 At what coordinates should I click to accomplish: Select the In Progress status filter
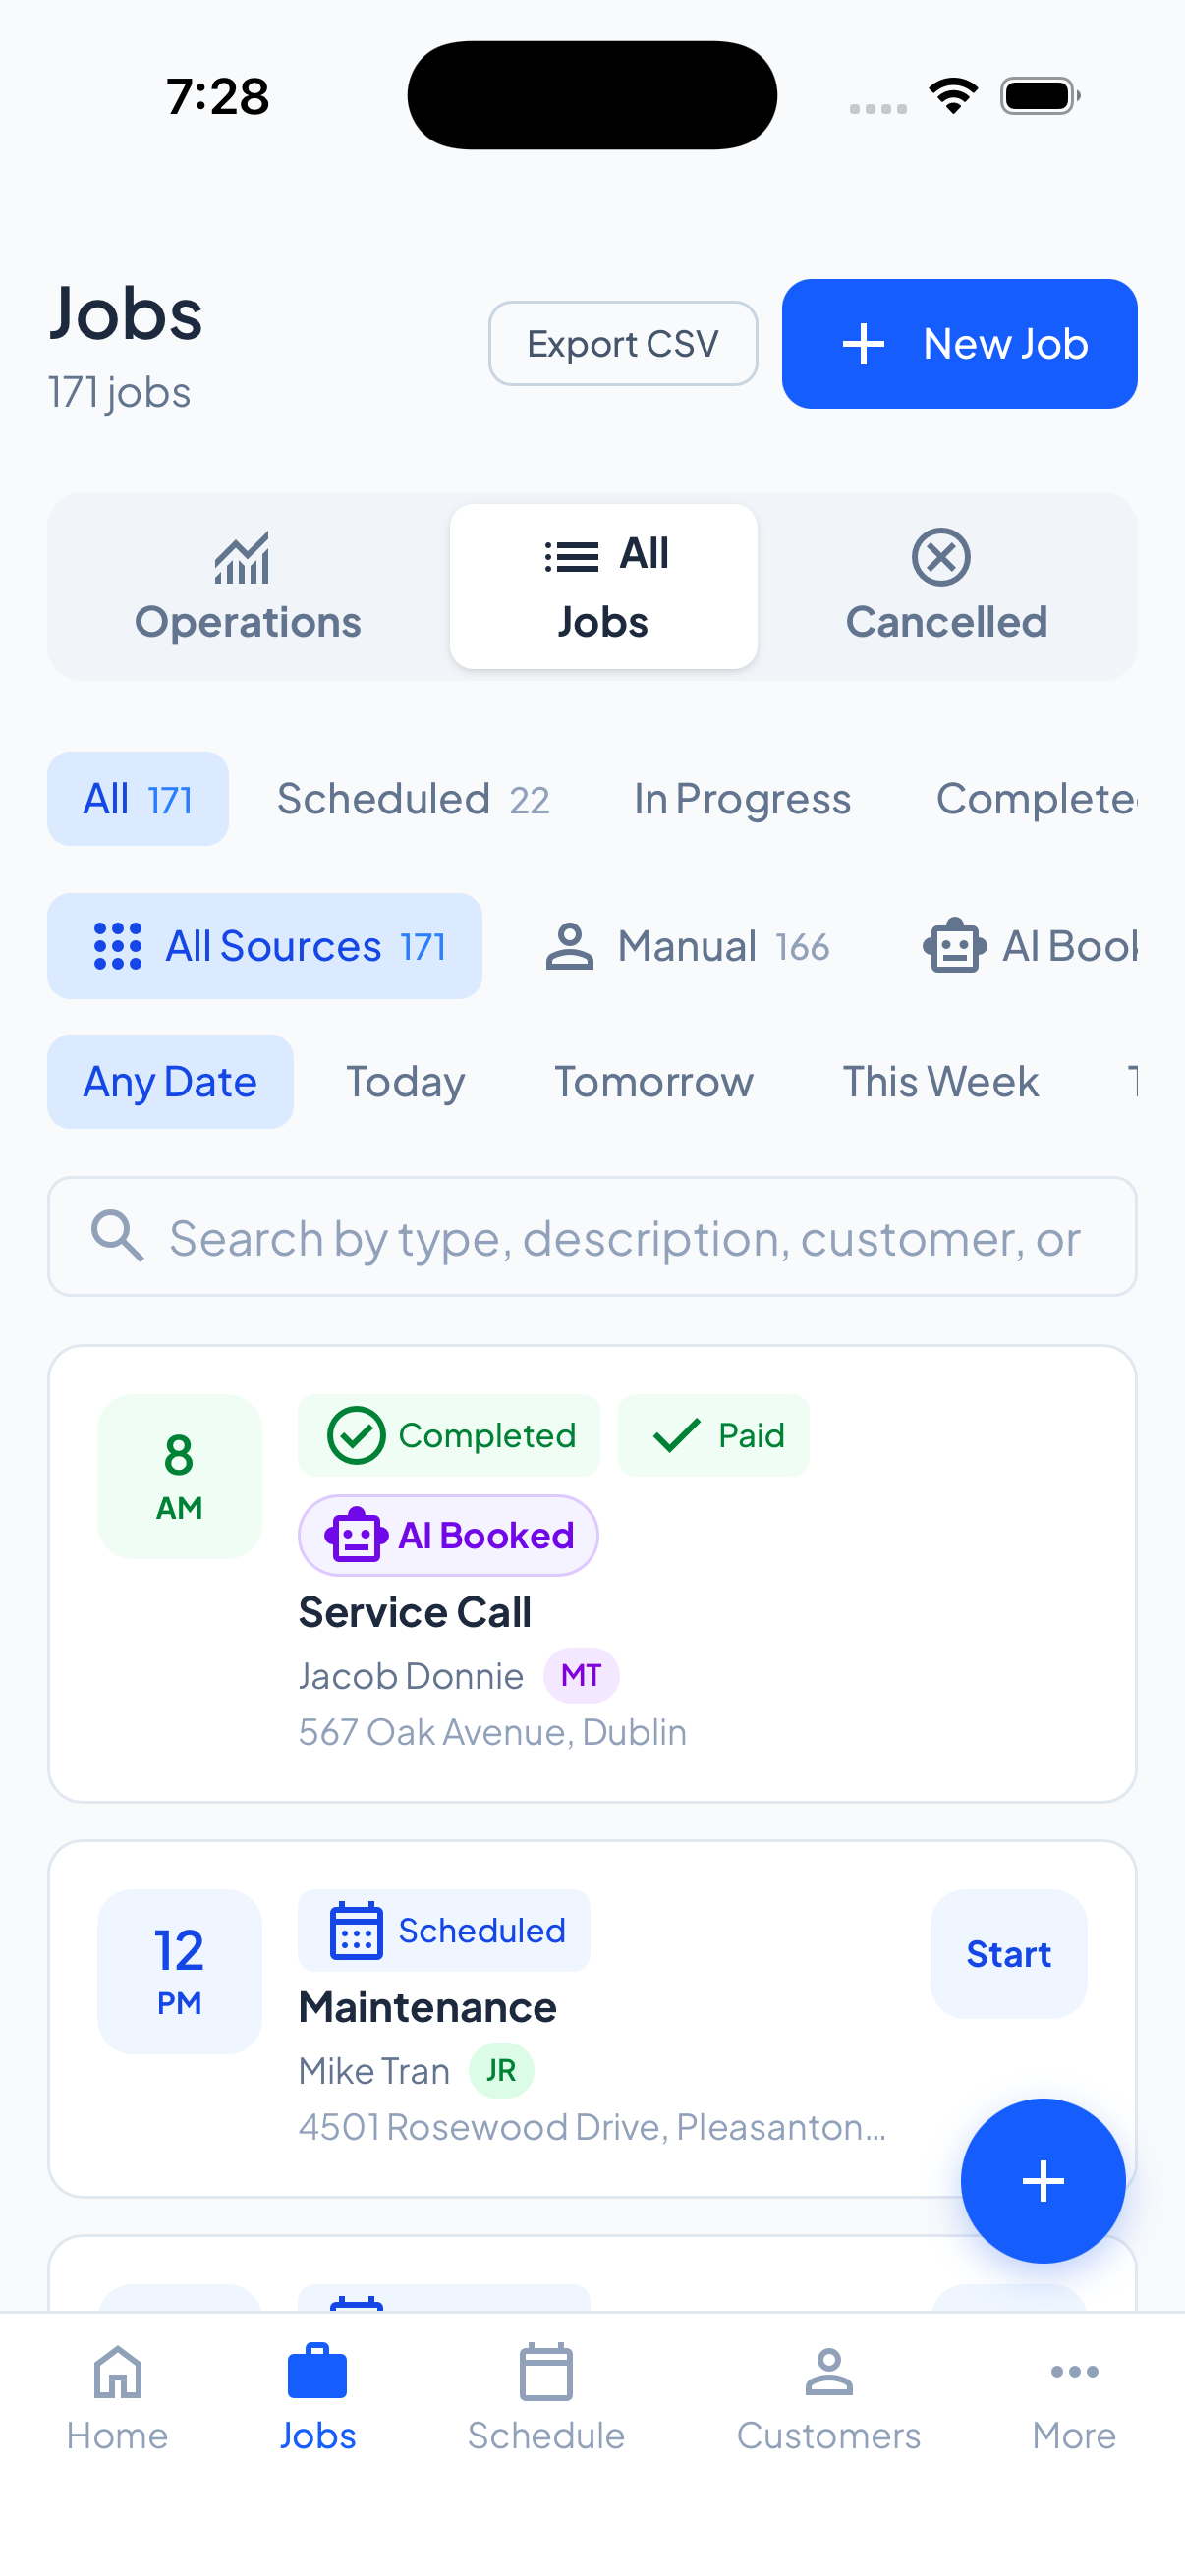point(742,799)
